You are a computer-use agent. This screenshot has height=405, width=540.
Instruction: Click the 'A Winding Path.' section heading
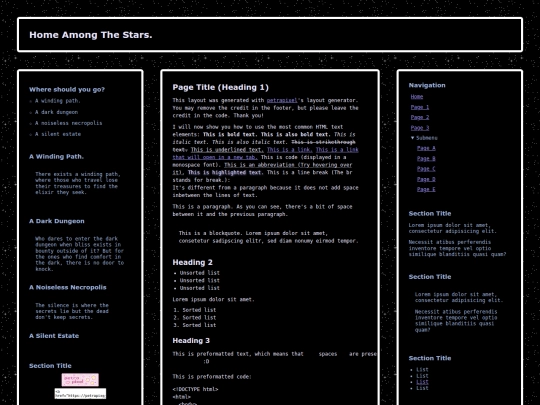point(56,157)
